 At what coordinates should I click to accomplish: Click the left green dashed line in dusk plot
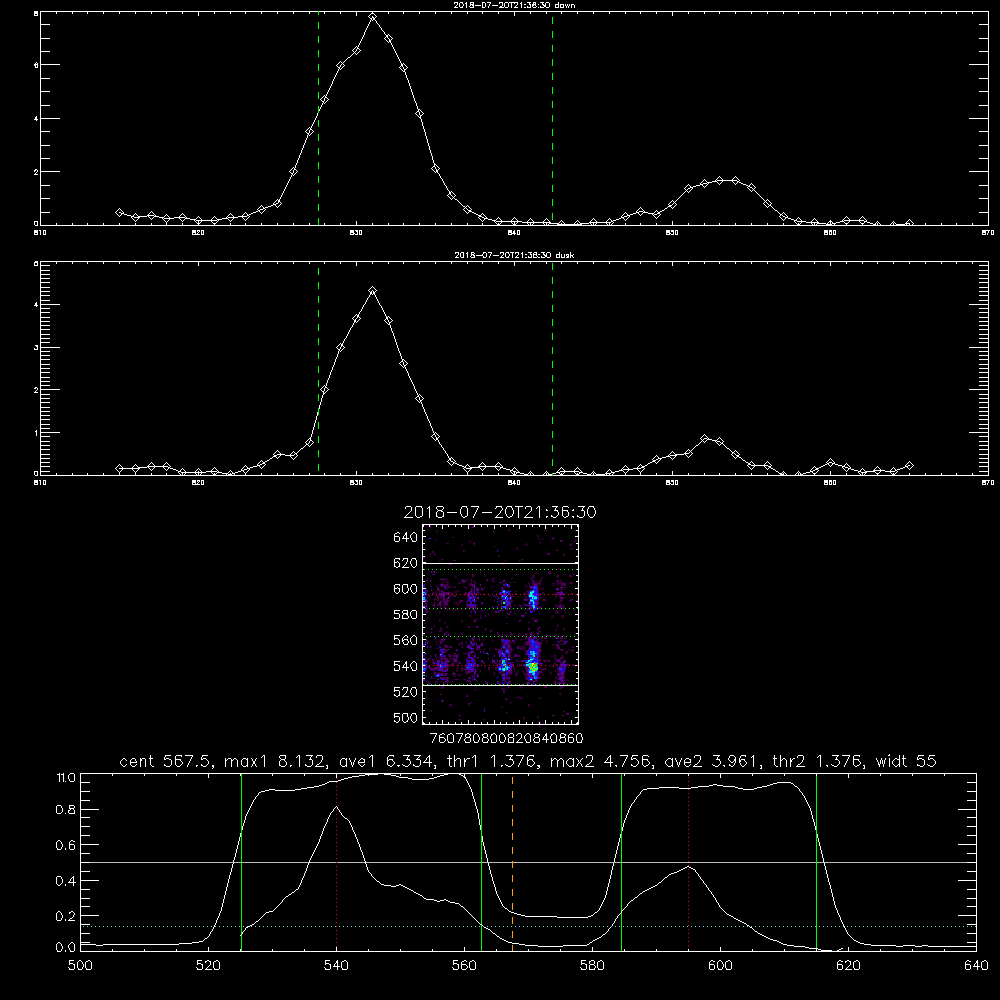318,369
